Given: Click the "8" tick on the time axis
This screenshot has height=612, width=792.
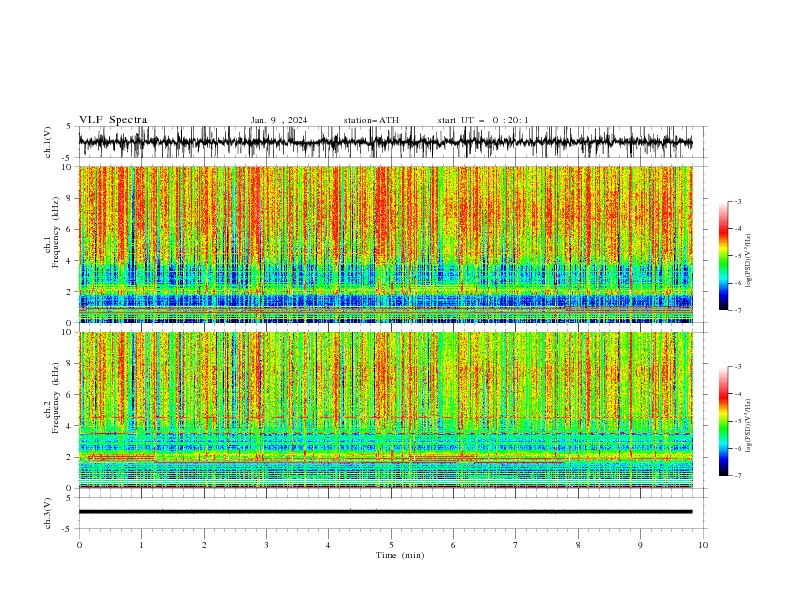Looking at the screenshot, I should [578, 545].
